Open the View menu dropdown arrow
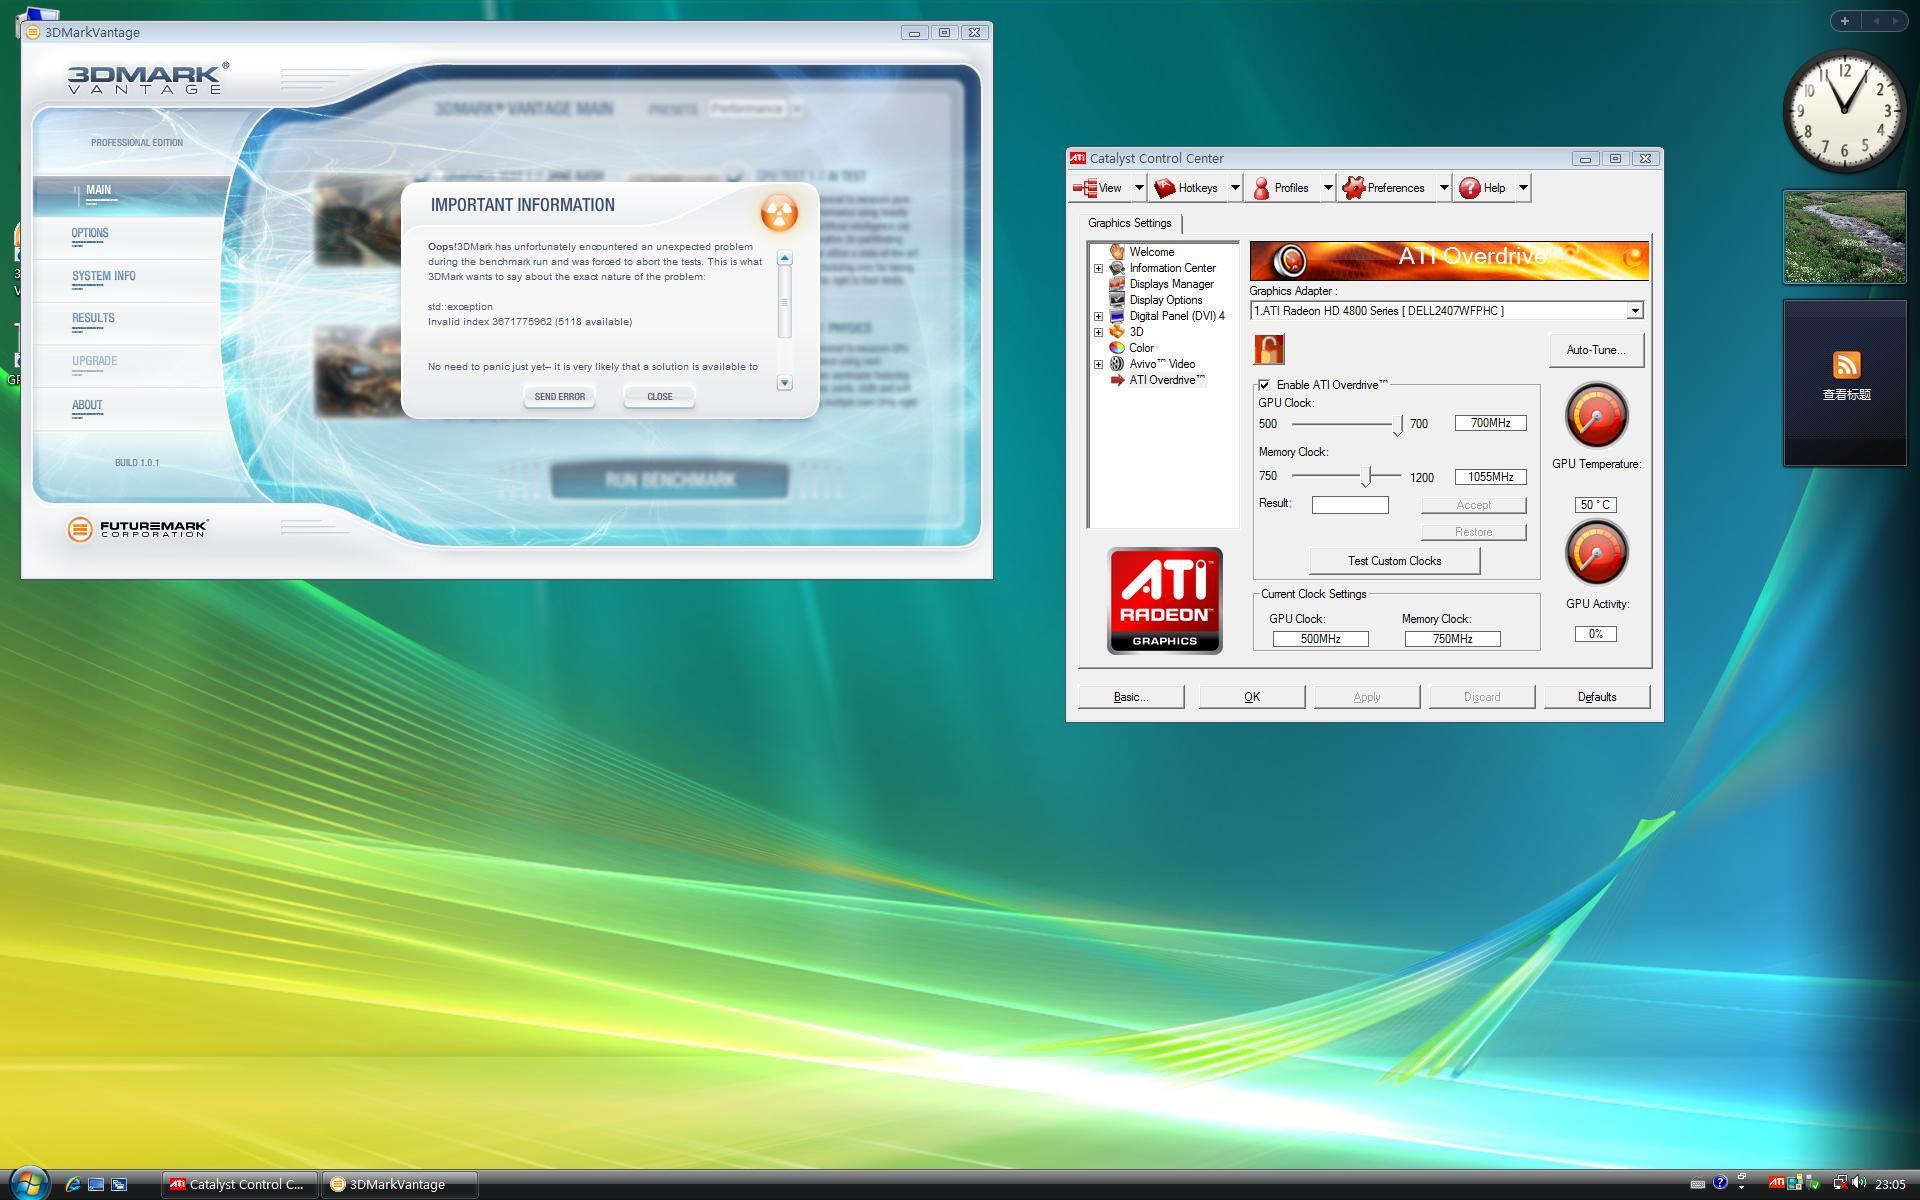1920x1200 pixels. point(1138,188)
